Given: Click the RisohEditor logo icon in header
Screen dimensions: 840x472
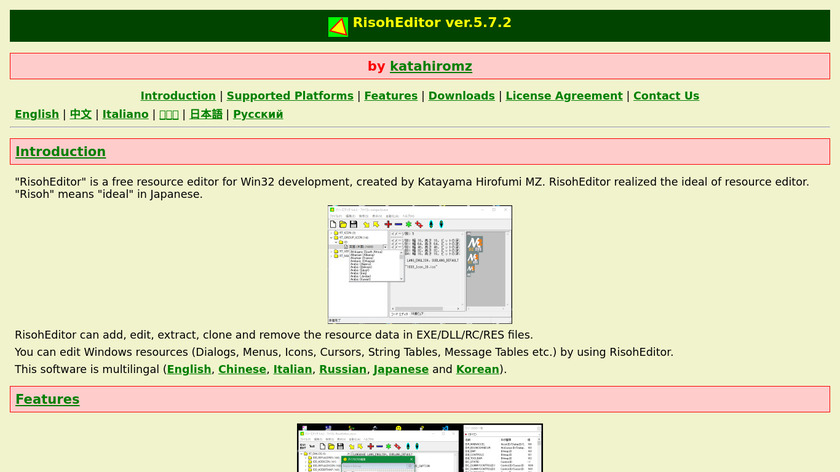Looking at the screenshot, I should tap(338, 27).
